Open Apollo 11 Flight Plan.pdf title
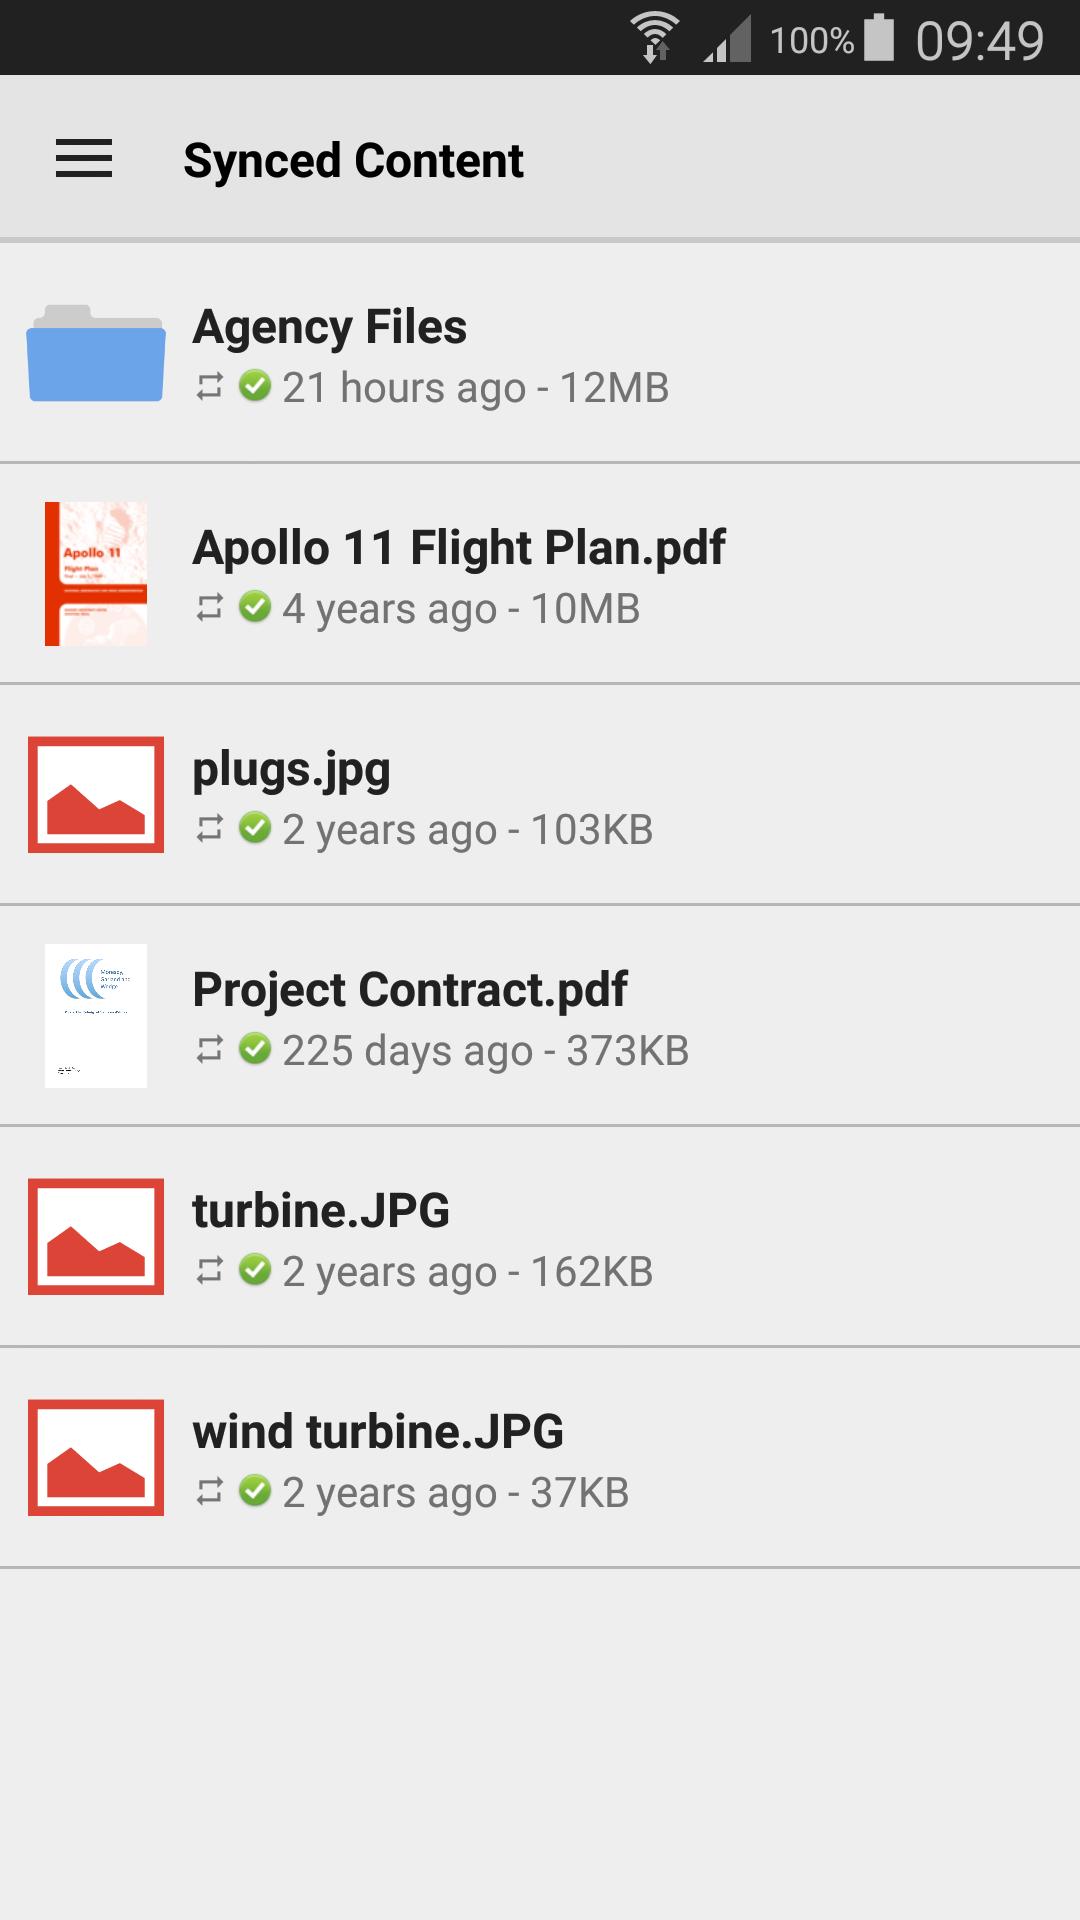 (x=458, y=548)
